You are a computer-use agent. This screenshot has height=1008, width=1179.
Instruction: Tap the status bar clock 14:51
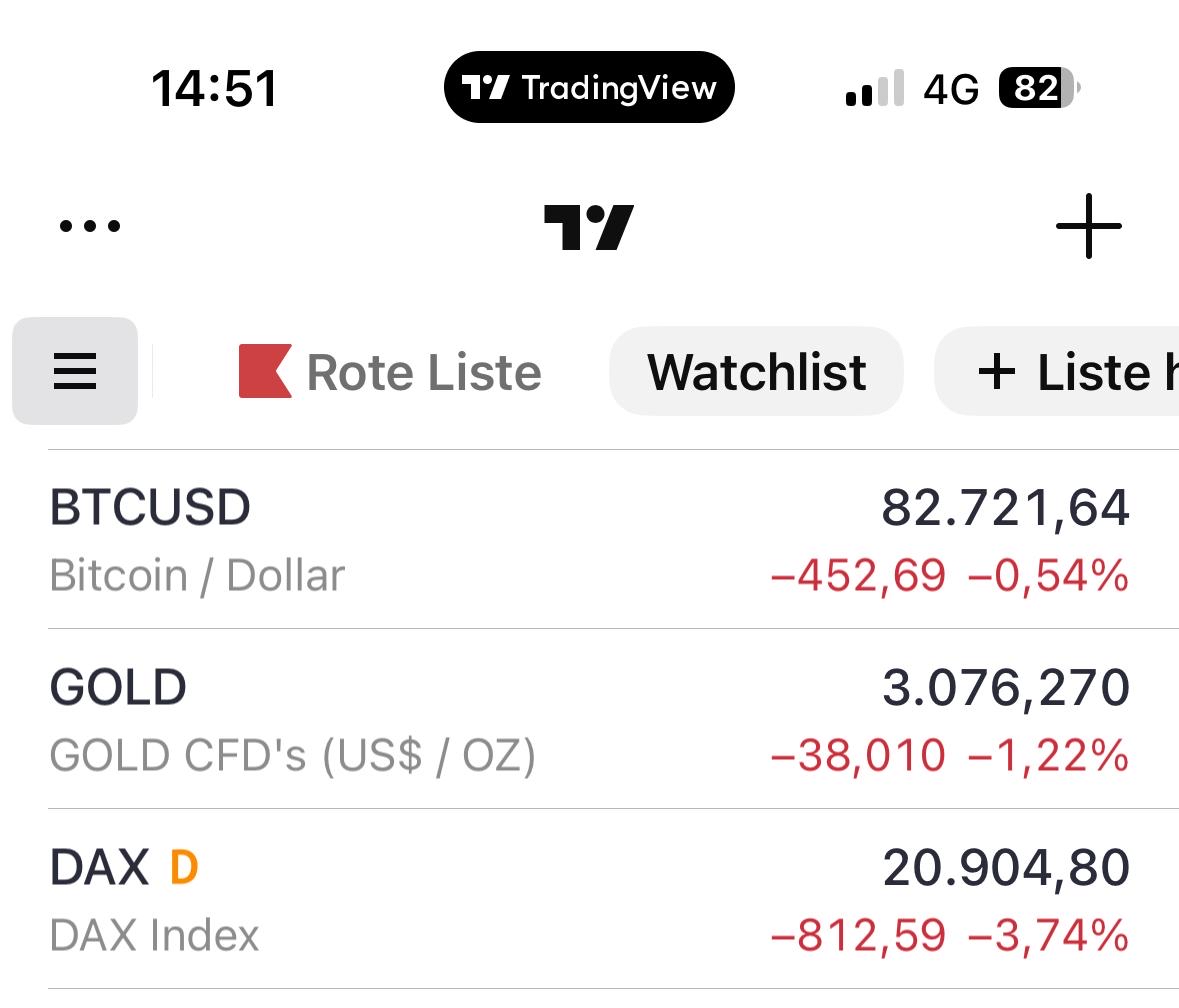(x=214, y=88)
